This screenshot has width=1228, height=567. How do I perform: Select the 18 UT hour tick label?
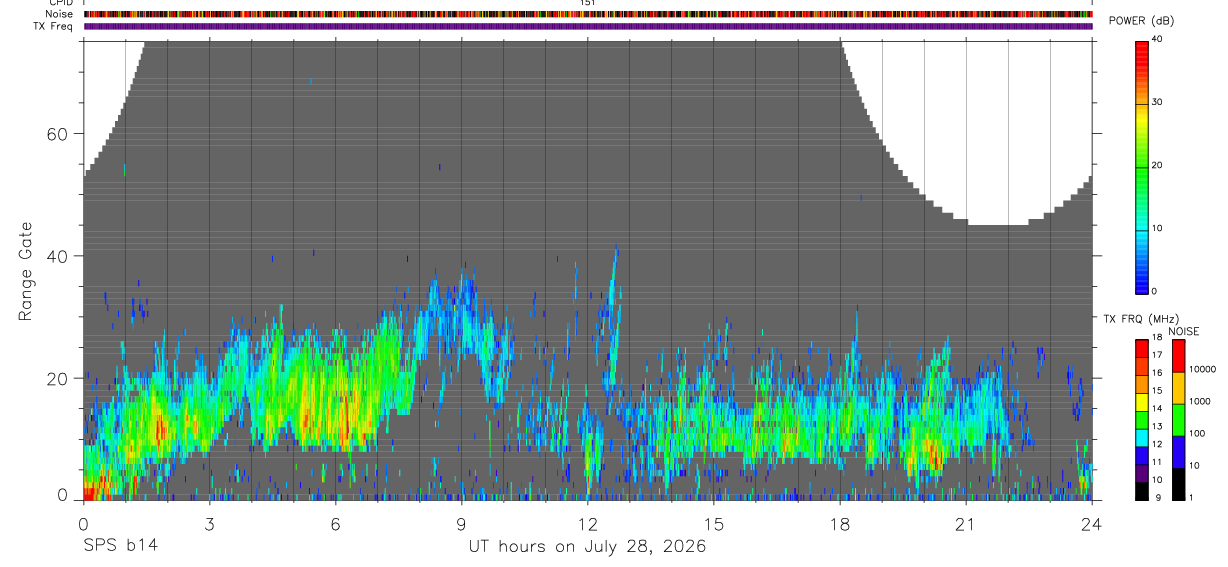pos(840,524)
